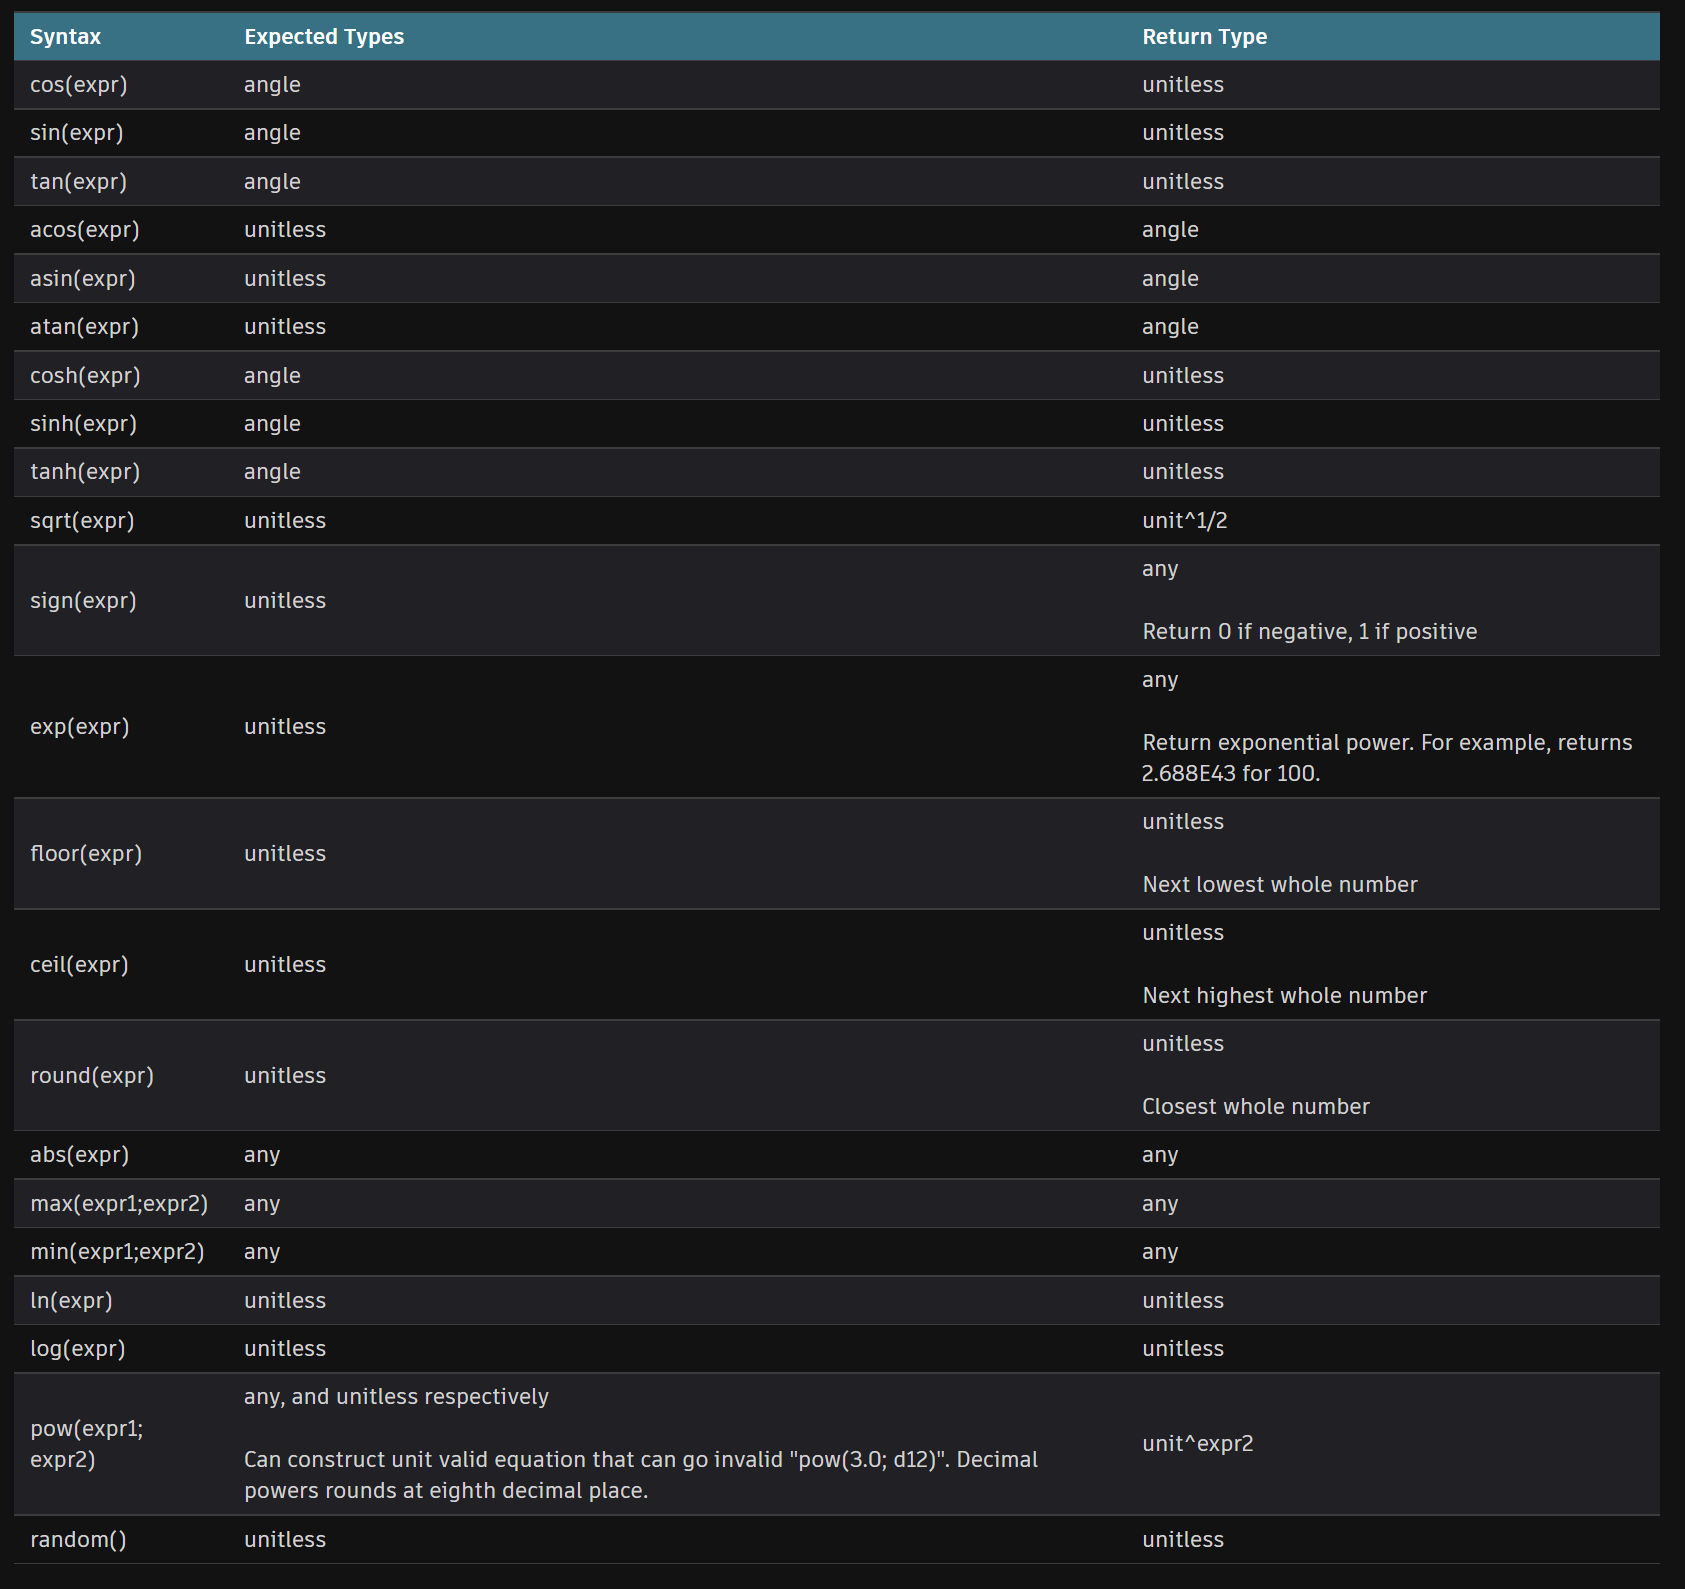Select the max(expr1;expr2) syntax cell
This screenshot has height=1589, width=1685.
click(119, 1204)
